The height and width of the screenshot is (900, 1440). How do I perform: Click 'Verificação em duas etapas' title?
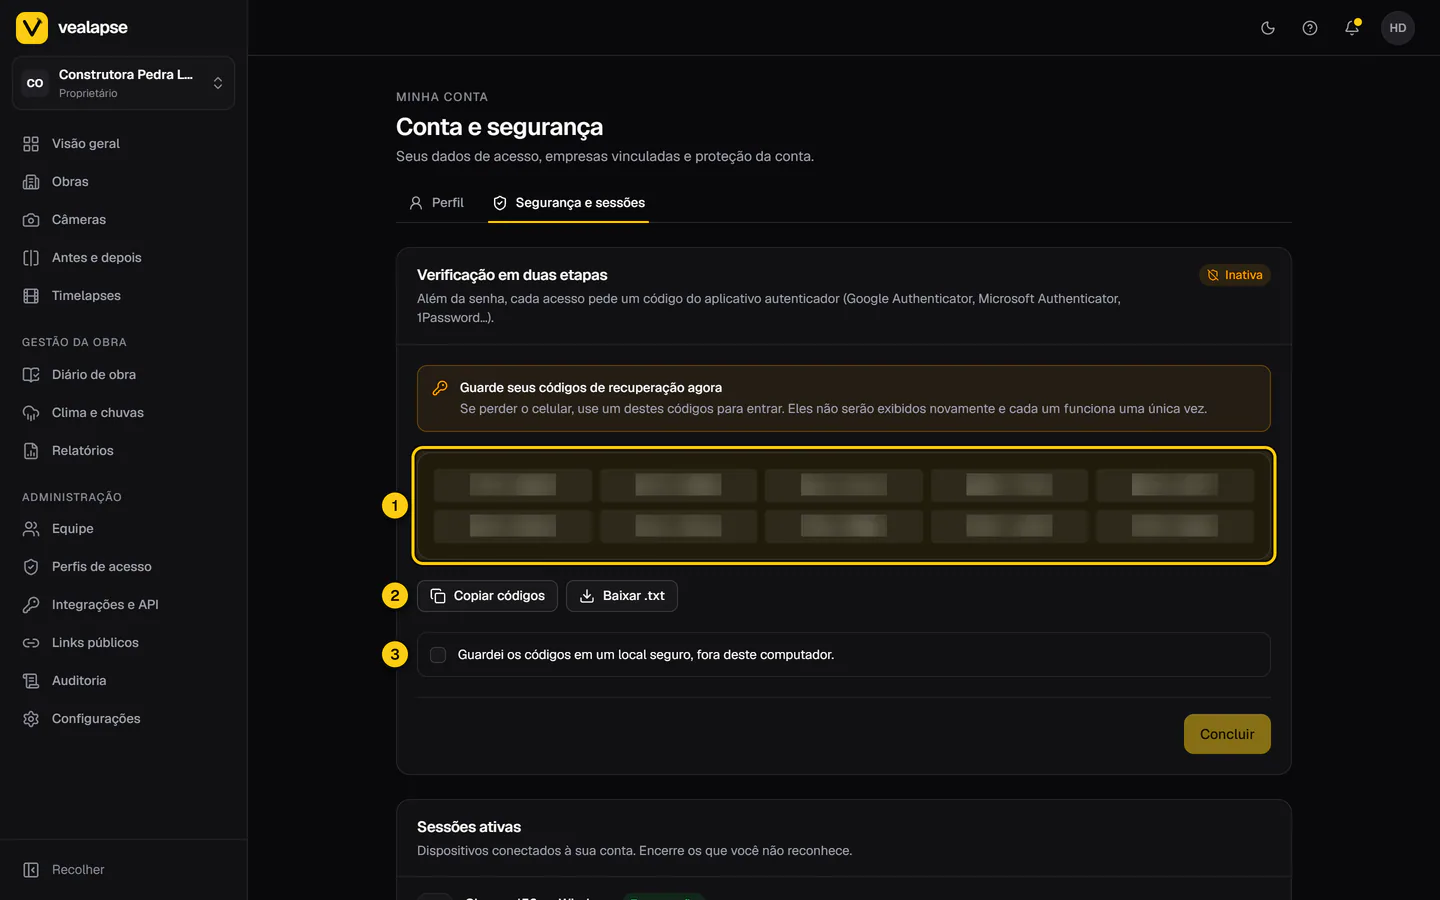click(x=512, y=275)
